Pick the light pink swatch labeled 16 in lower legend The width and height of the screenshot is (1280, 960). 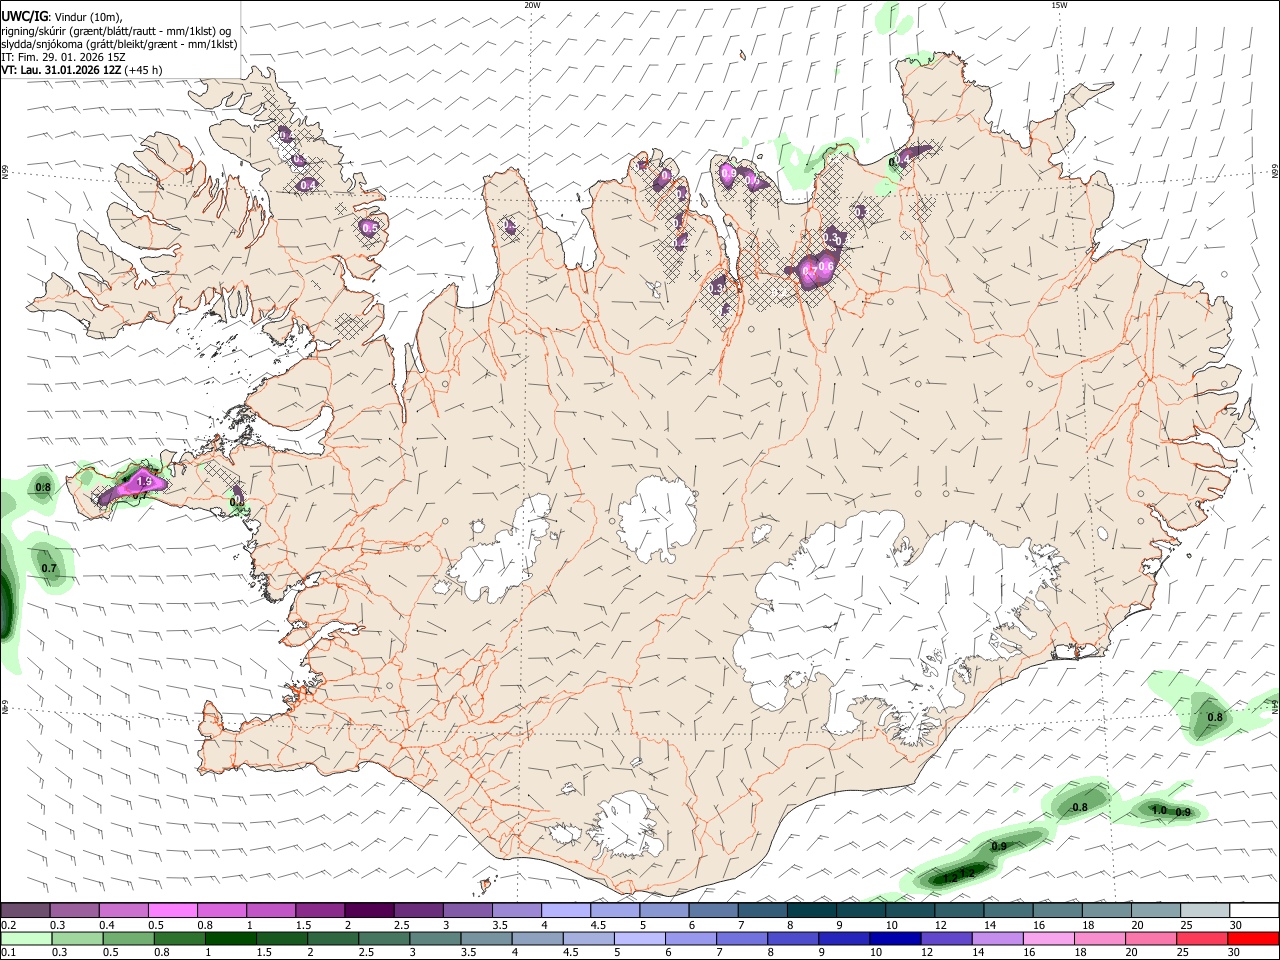pos(1048,938)
